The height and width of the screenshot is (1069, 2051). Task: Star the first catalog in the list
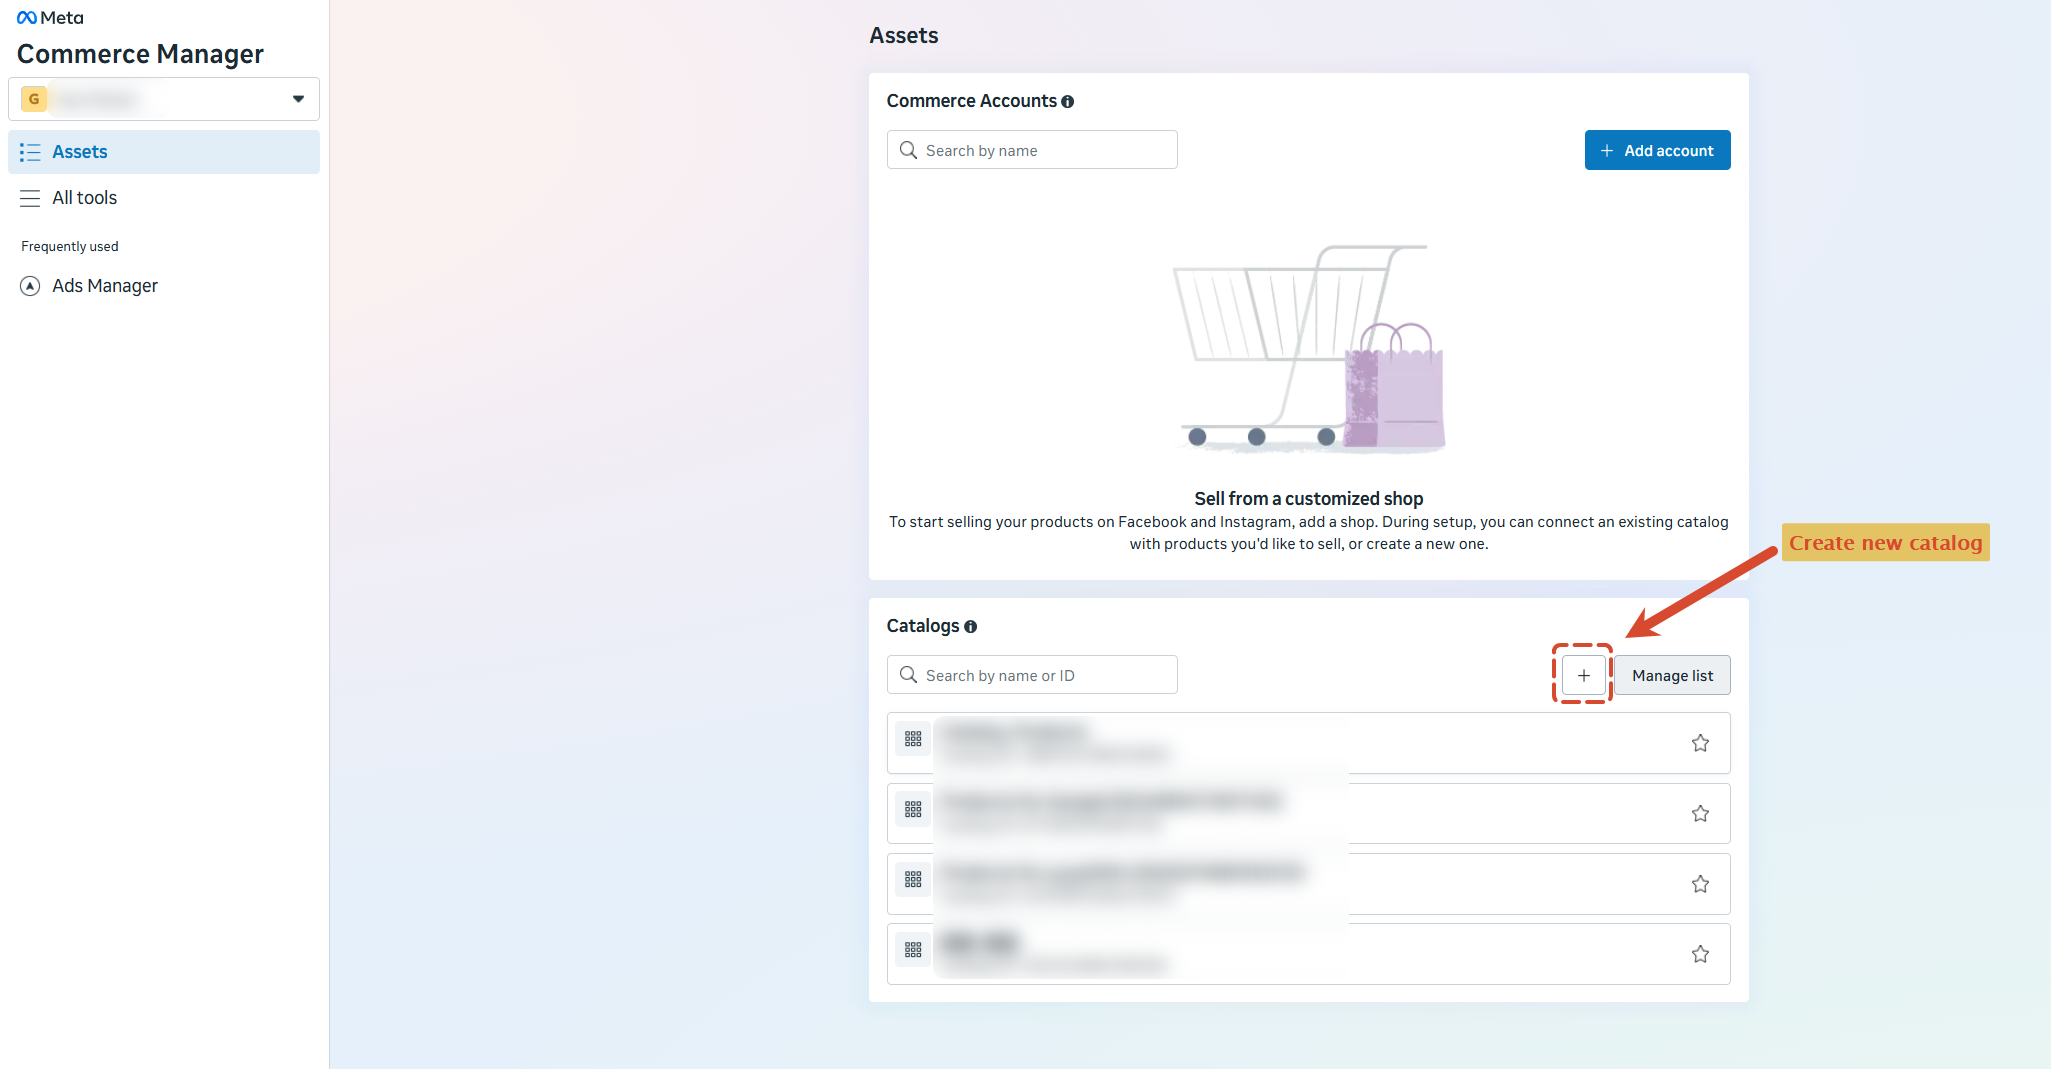coord(1700,743)
